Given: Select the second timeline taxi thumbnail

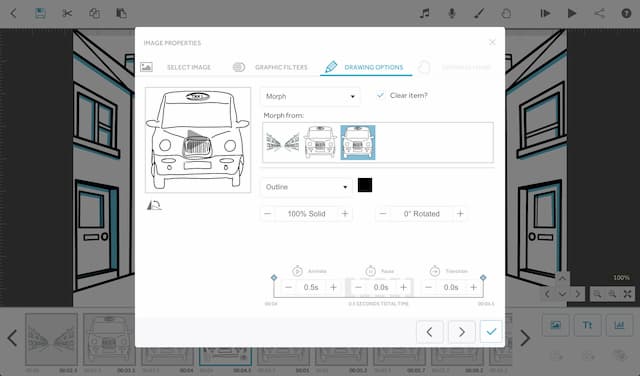Looking at the screenshot, I should [109, 339].
